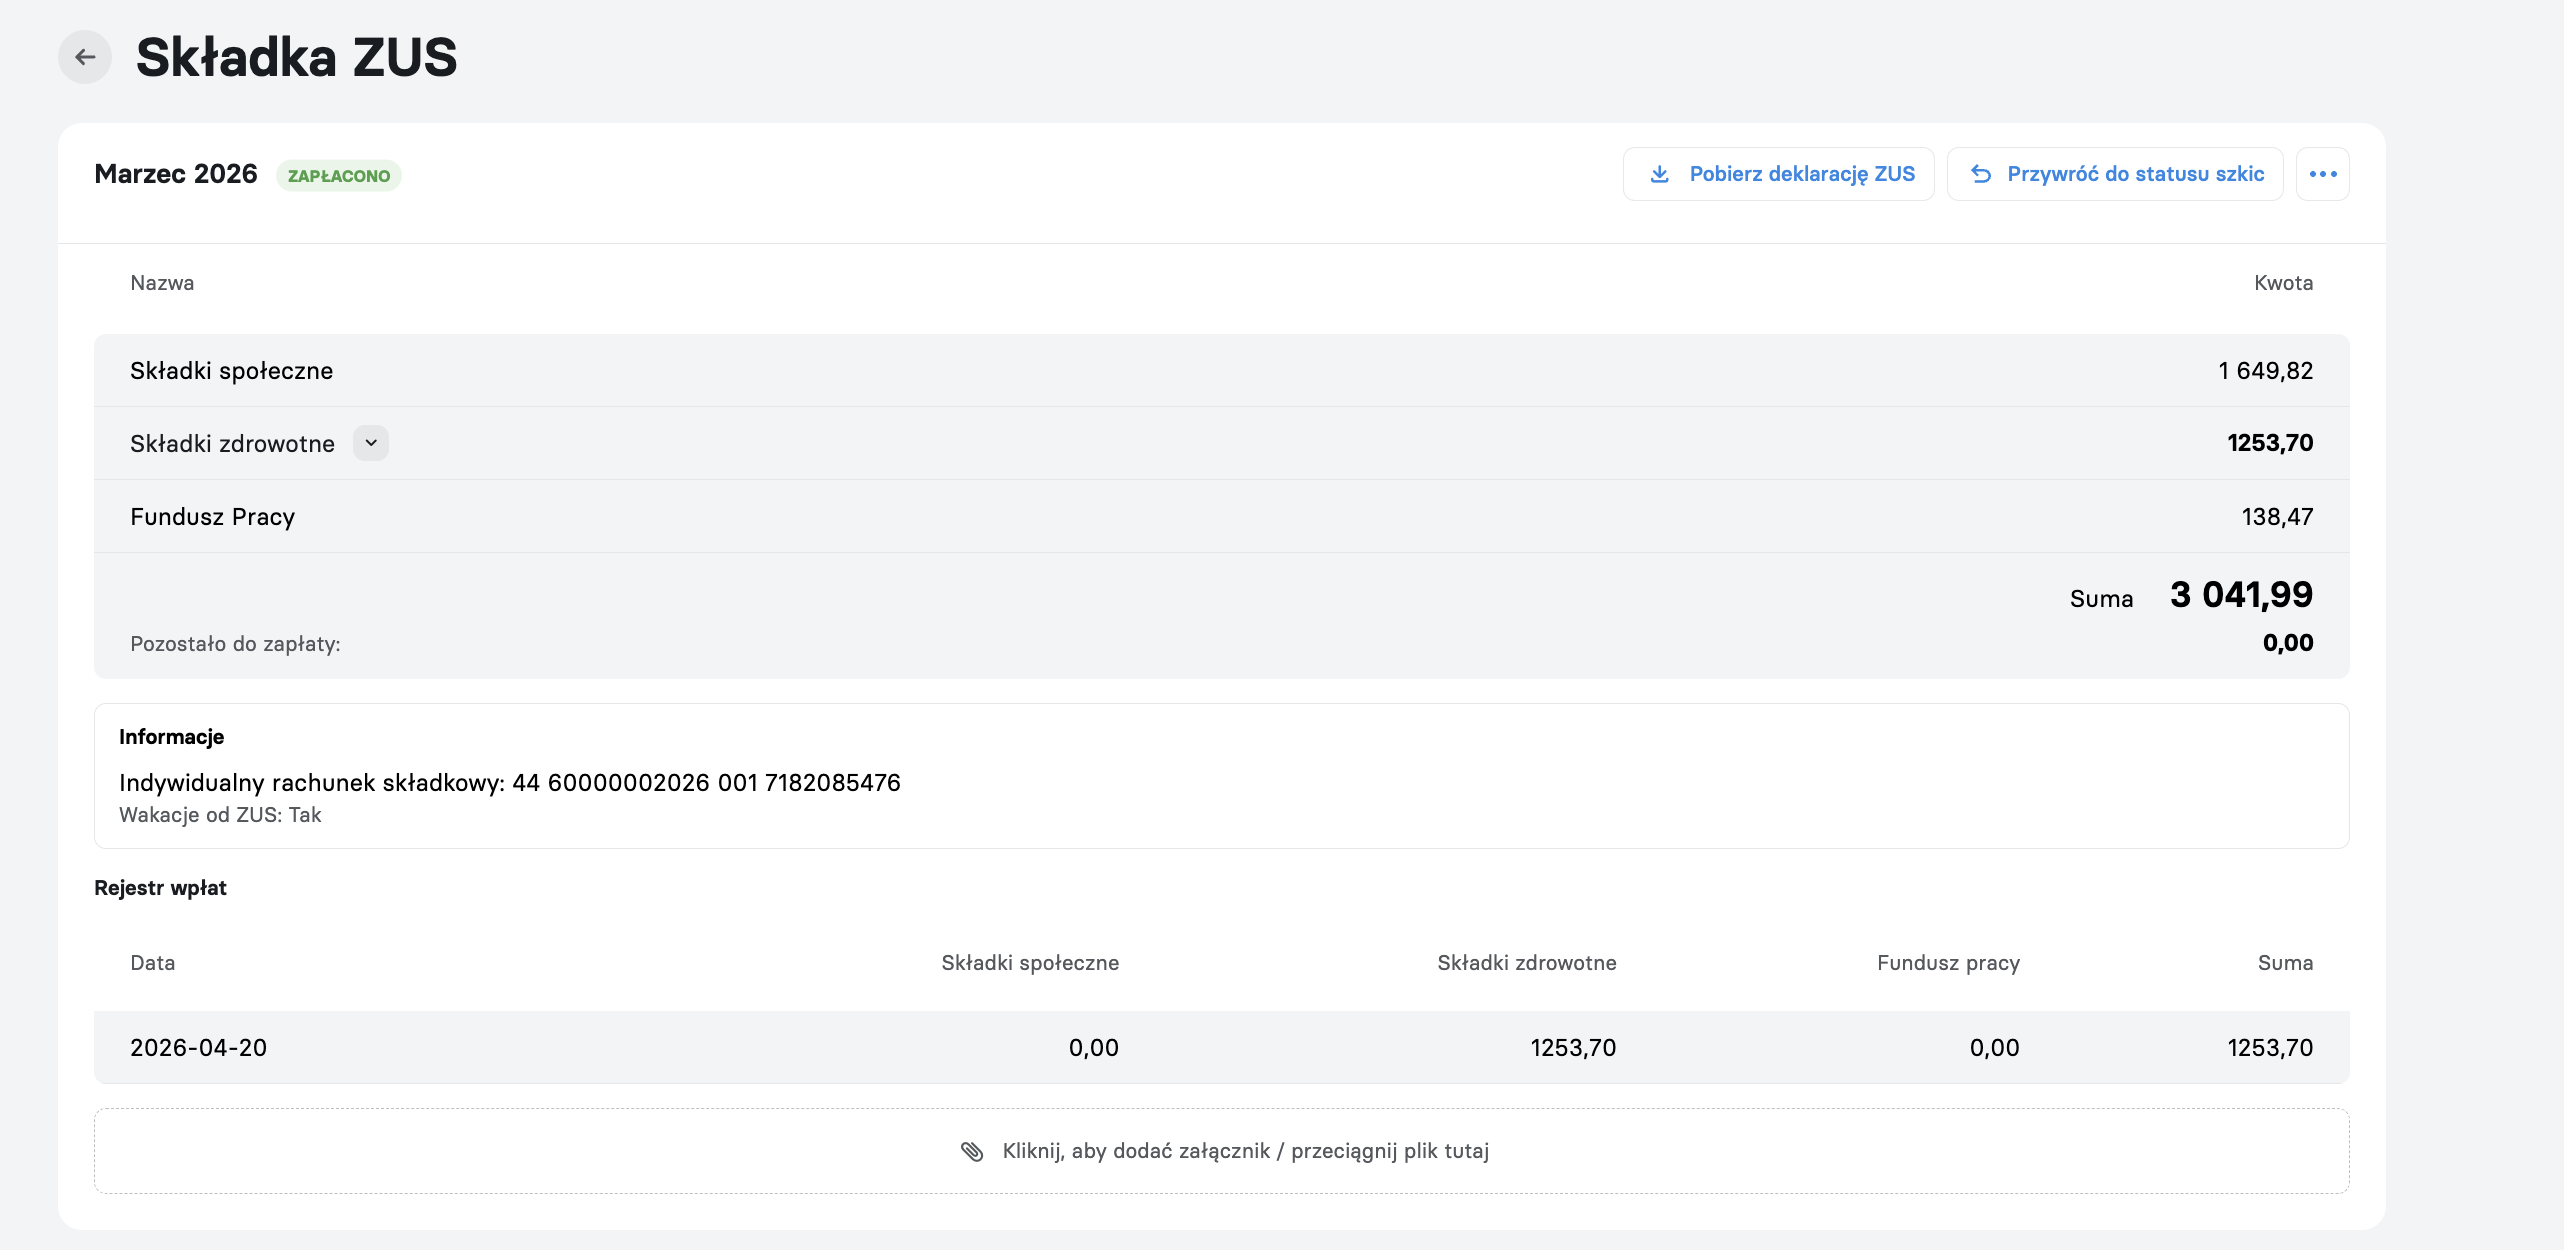Click the Marzec 2026 heading
The image size is (2564, 1250).
click(176, 174)
